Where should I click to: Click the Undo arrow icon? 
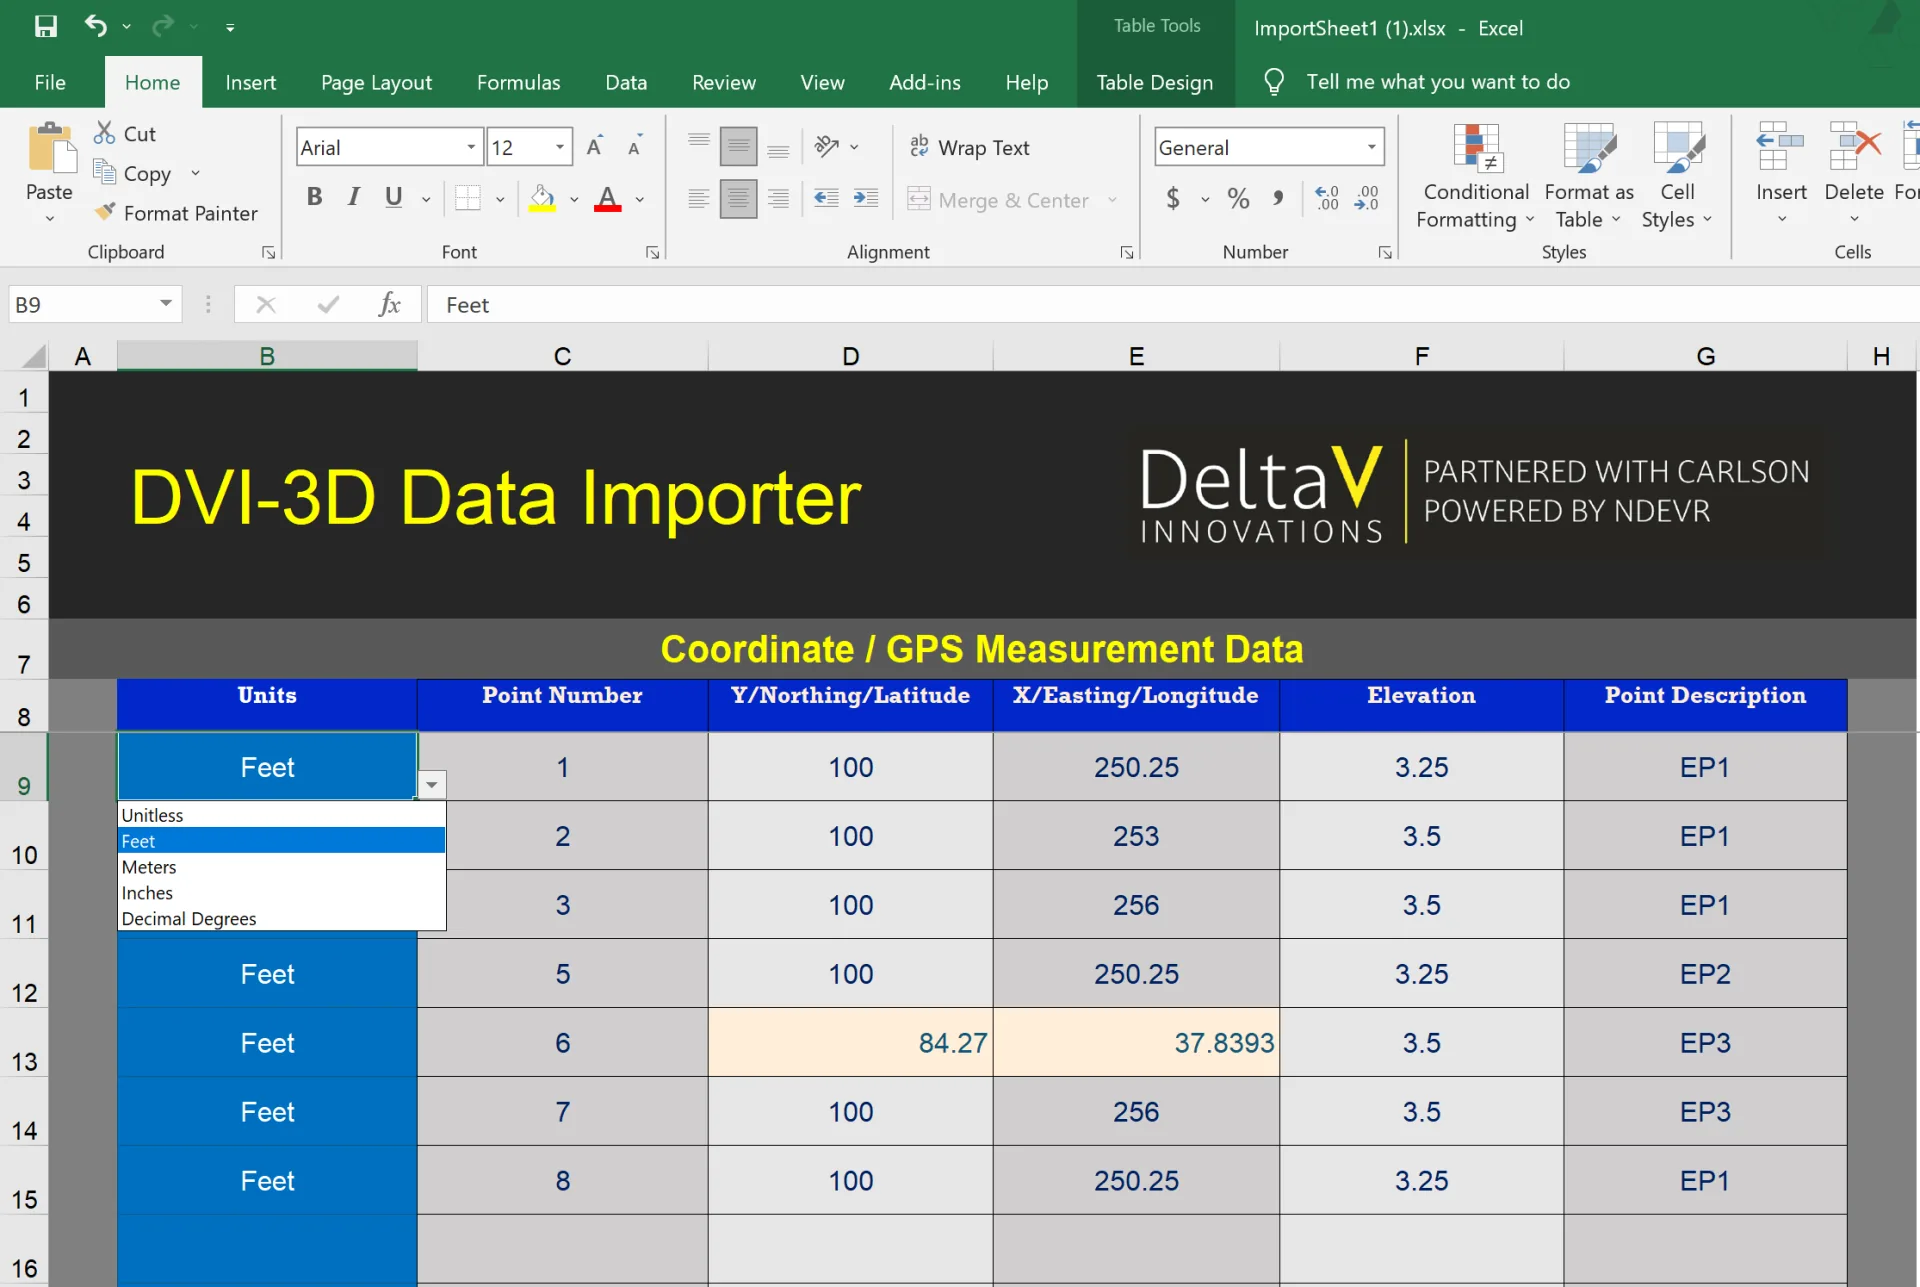(96, 26)
